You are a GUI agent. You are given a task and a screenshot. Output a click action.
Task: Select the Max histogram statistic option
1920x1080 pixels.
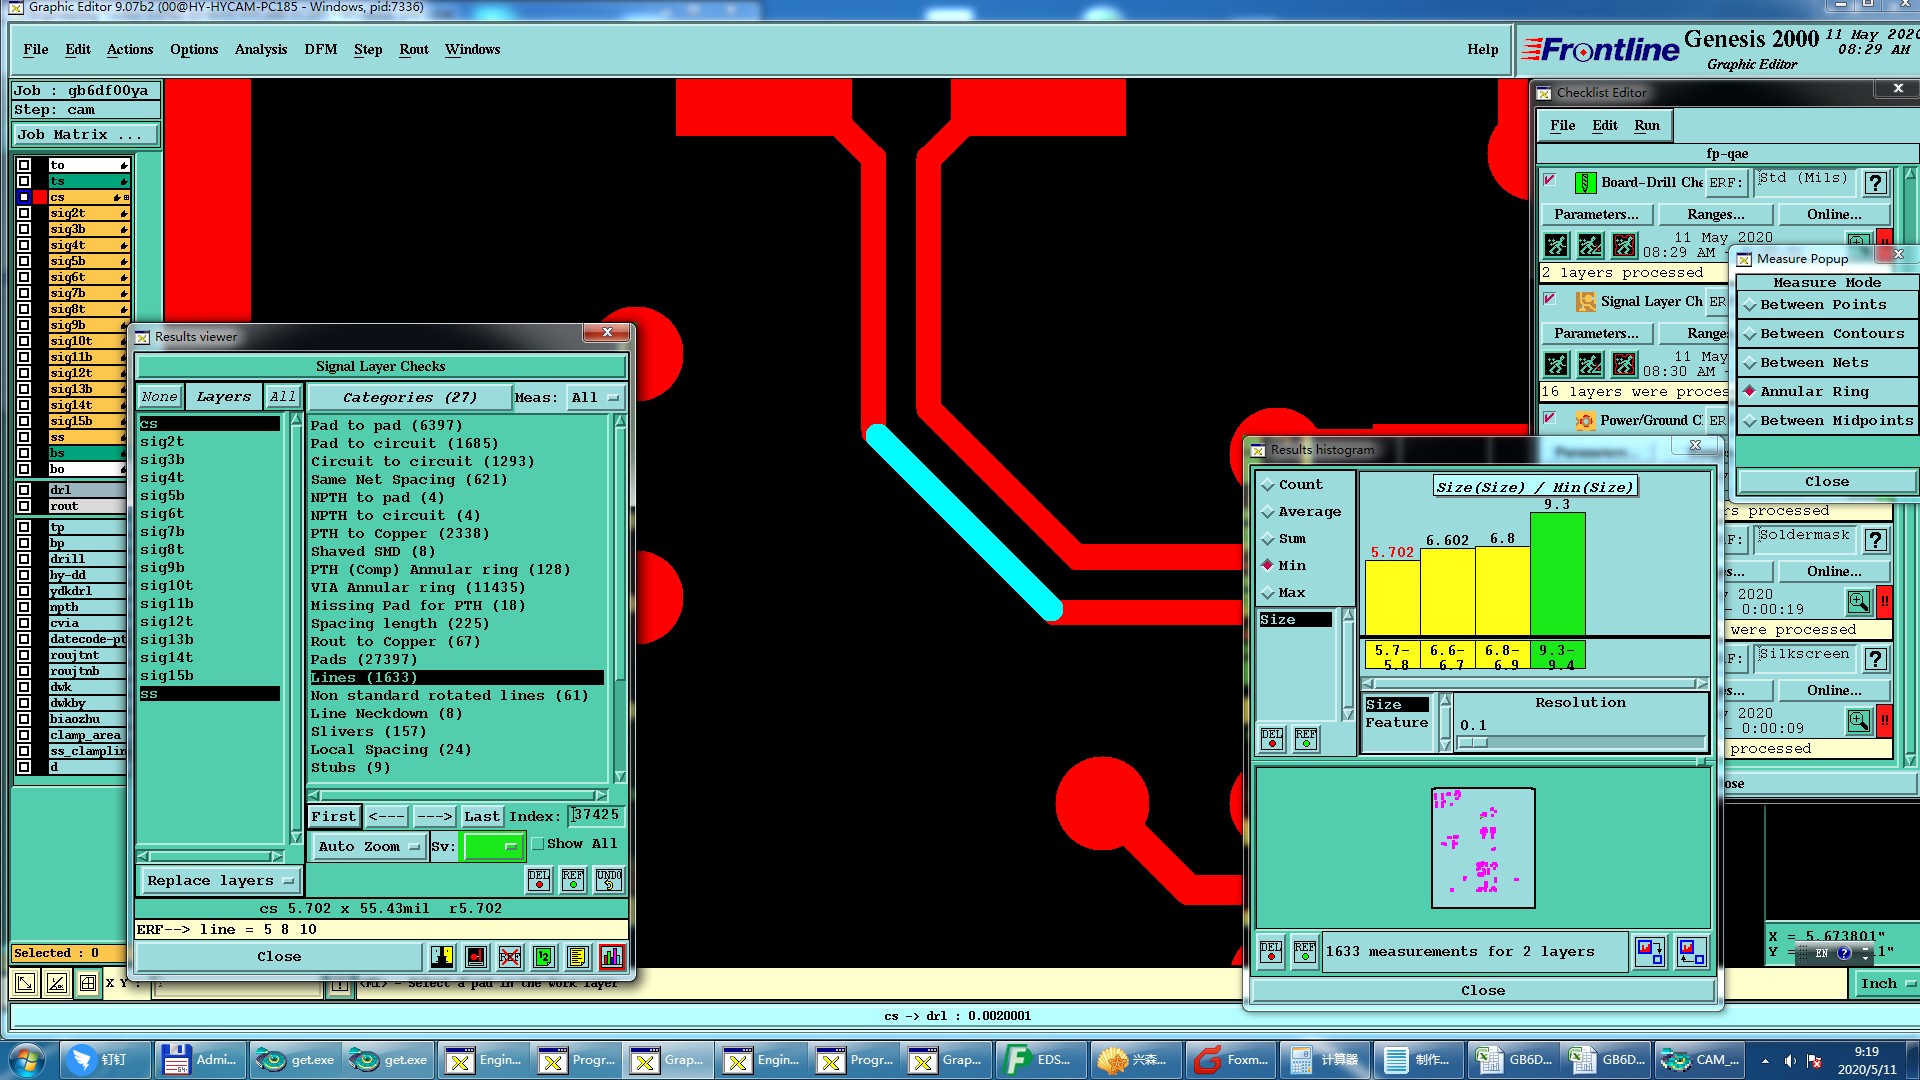1291,593
